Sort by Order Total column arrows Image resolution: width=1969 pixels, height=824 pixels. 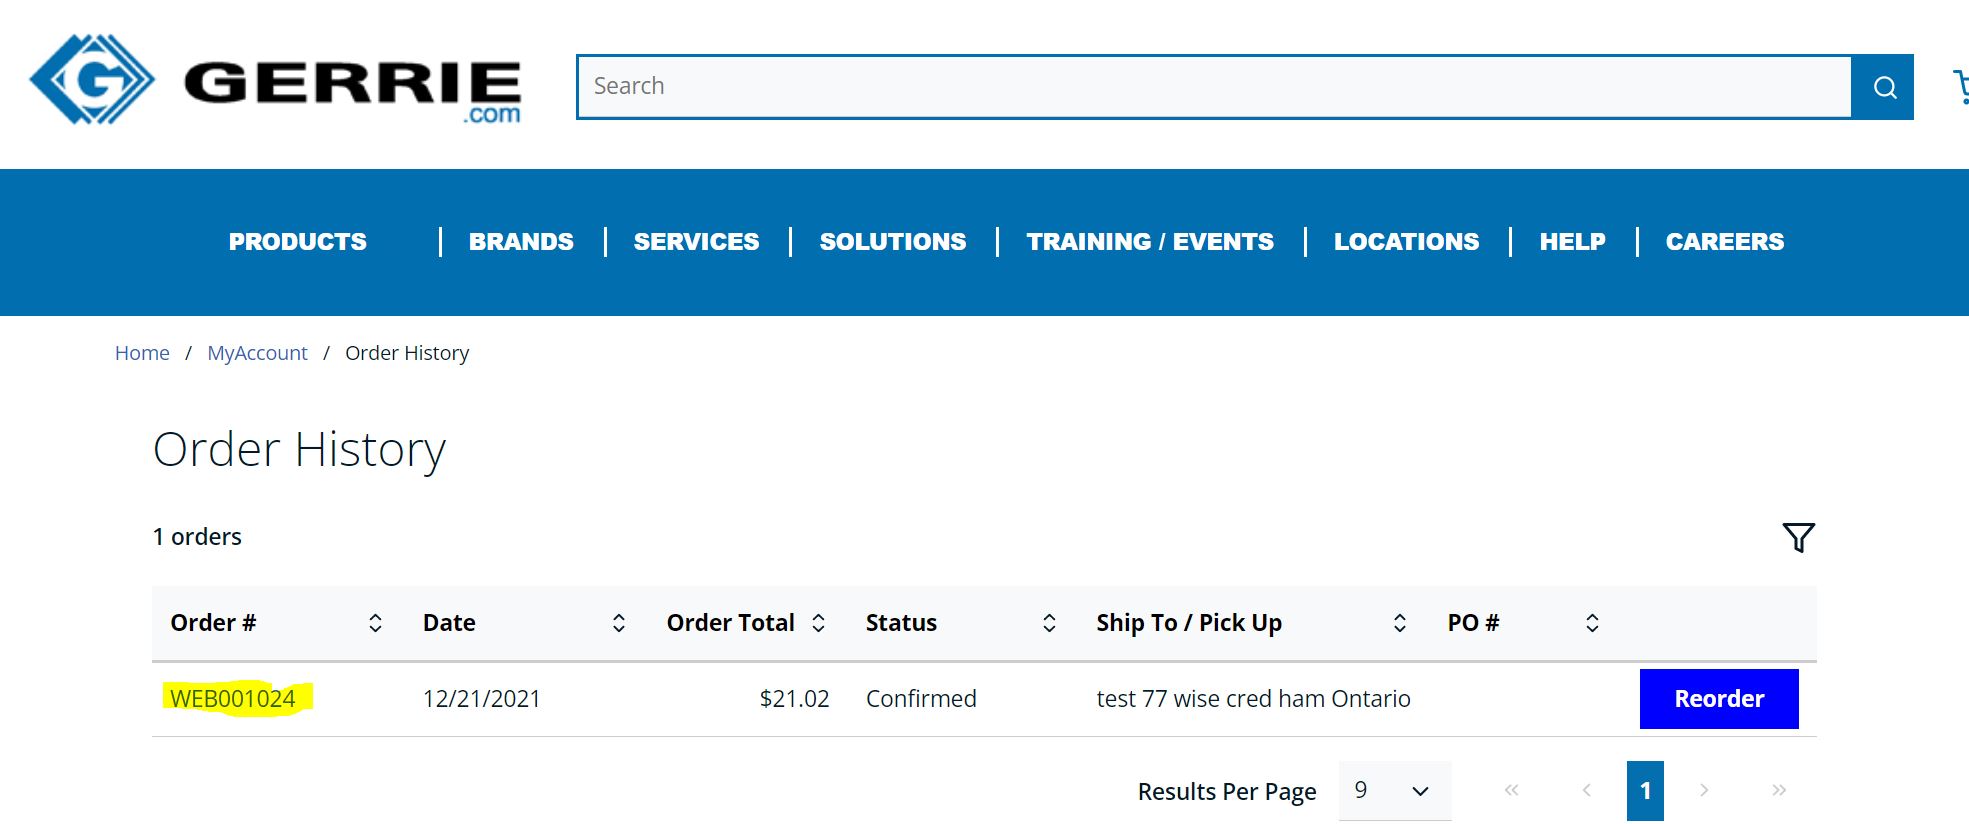tap(818, 623)
